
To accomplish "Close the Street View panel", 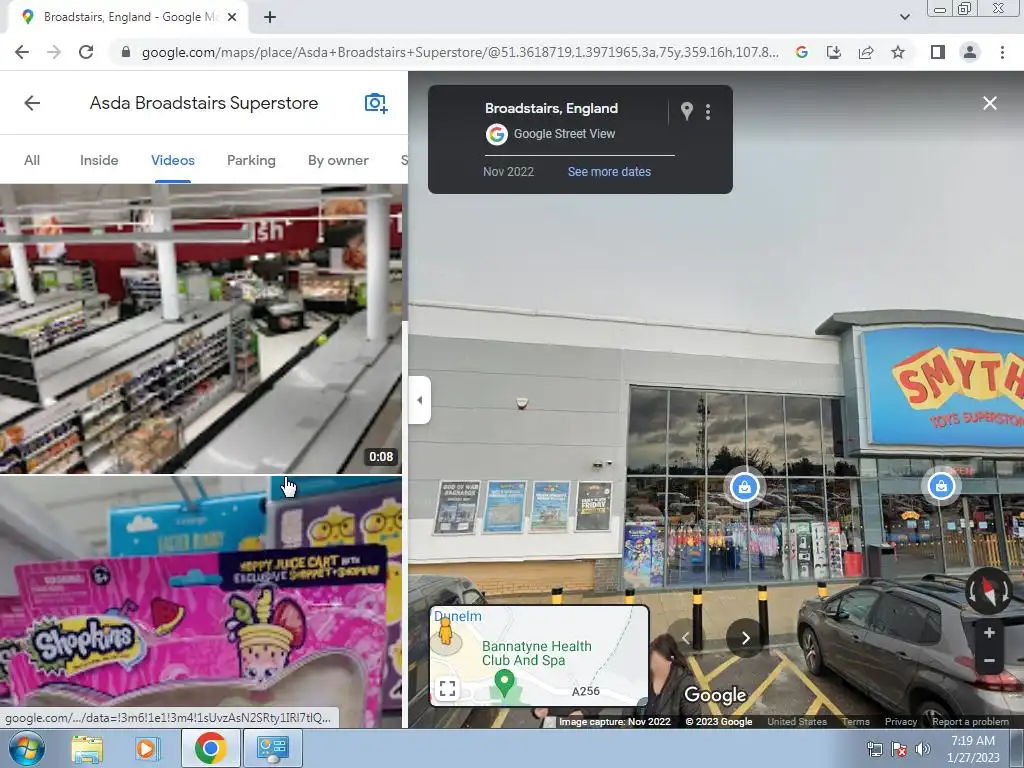I will pyautogui.click(x=989, y=103).
